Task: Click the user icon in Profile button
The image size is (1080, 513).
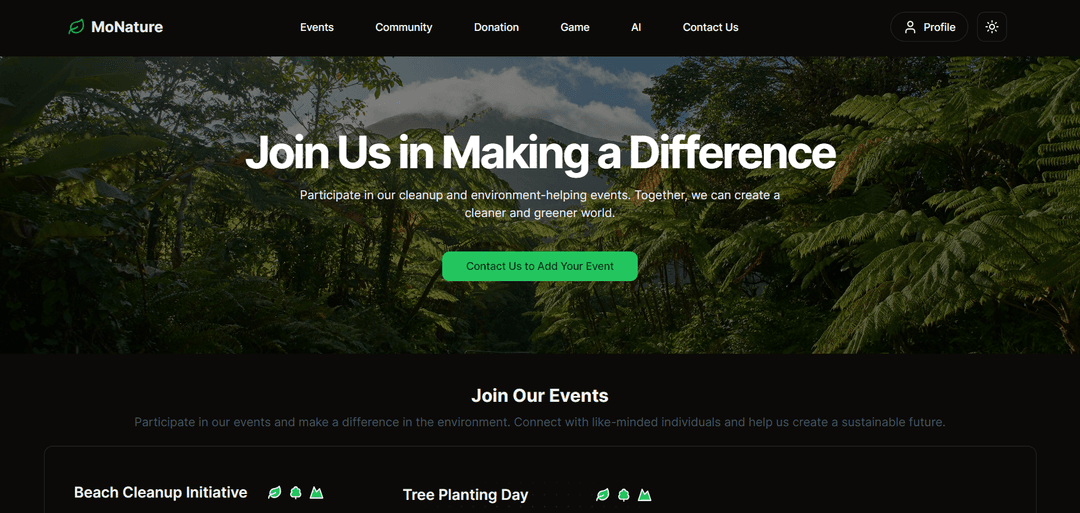Action: [x=910, y=27]
